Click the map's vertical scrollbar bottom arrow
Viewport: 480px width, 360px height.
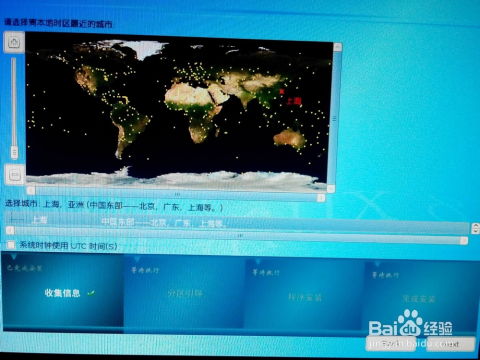(330, 189)
